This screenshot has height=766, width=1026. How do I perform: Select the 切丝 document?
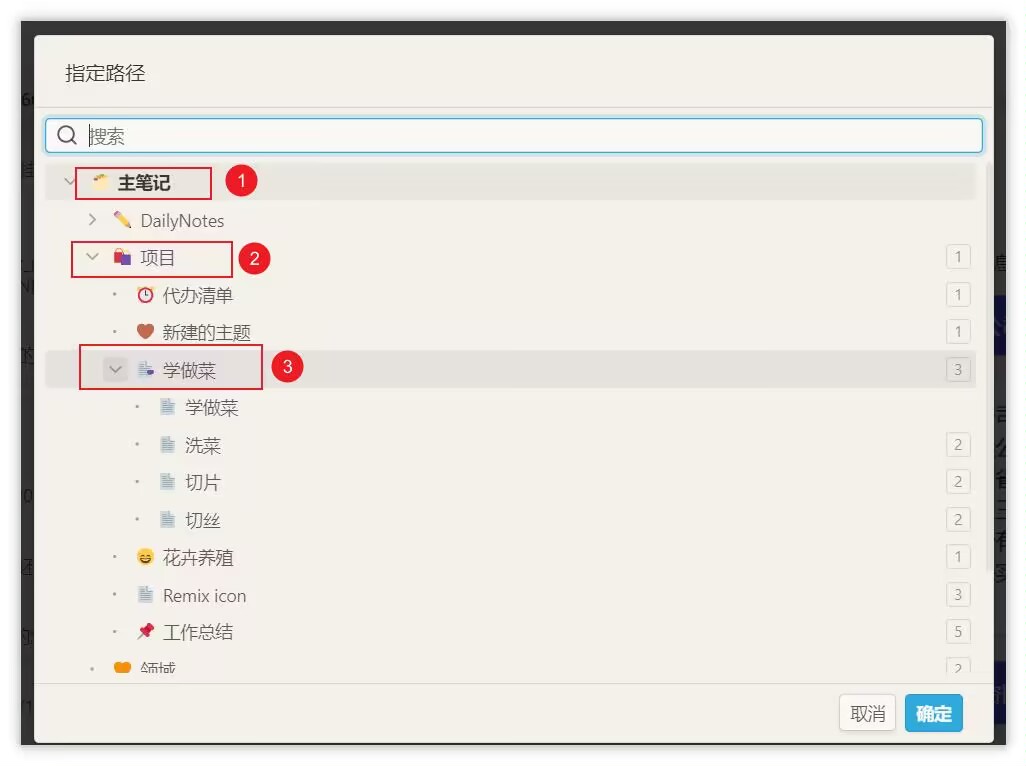510,520
